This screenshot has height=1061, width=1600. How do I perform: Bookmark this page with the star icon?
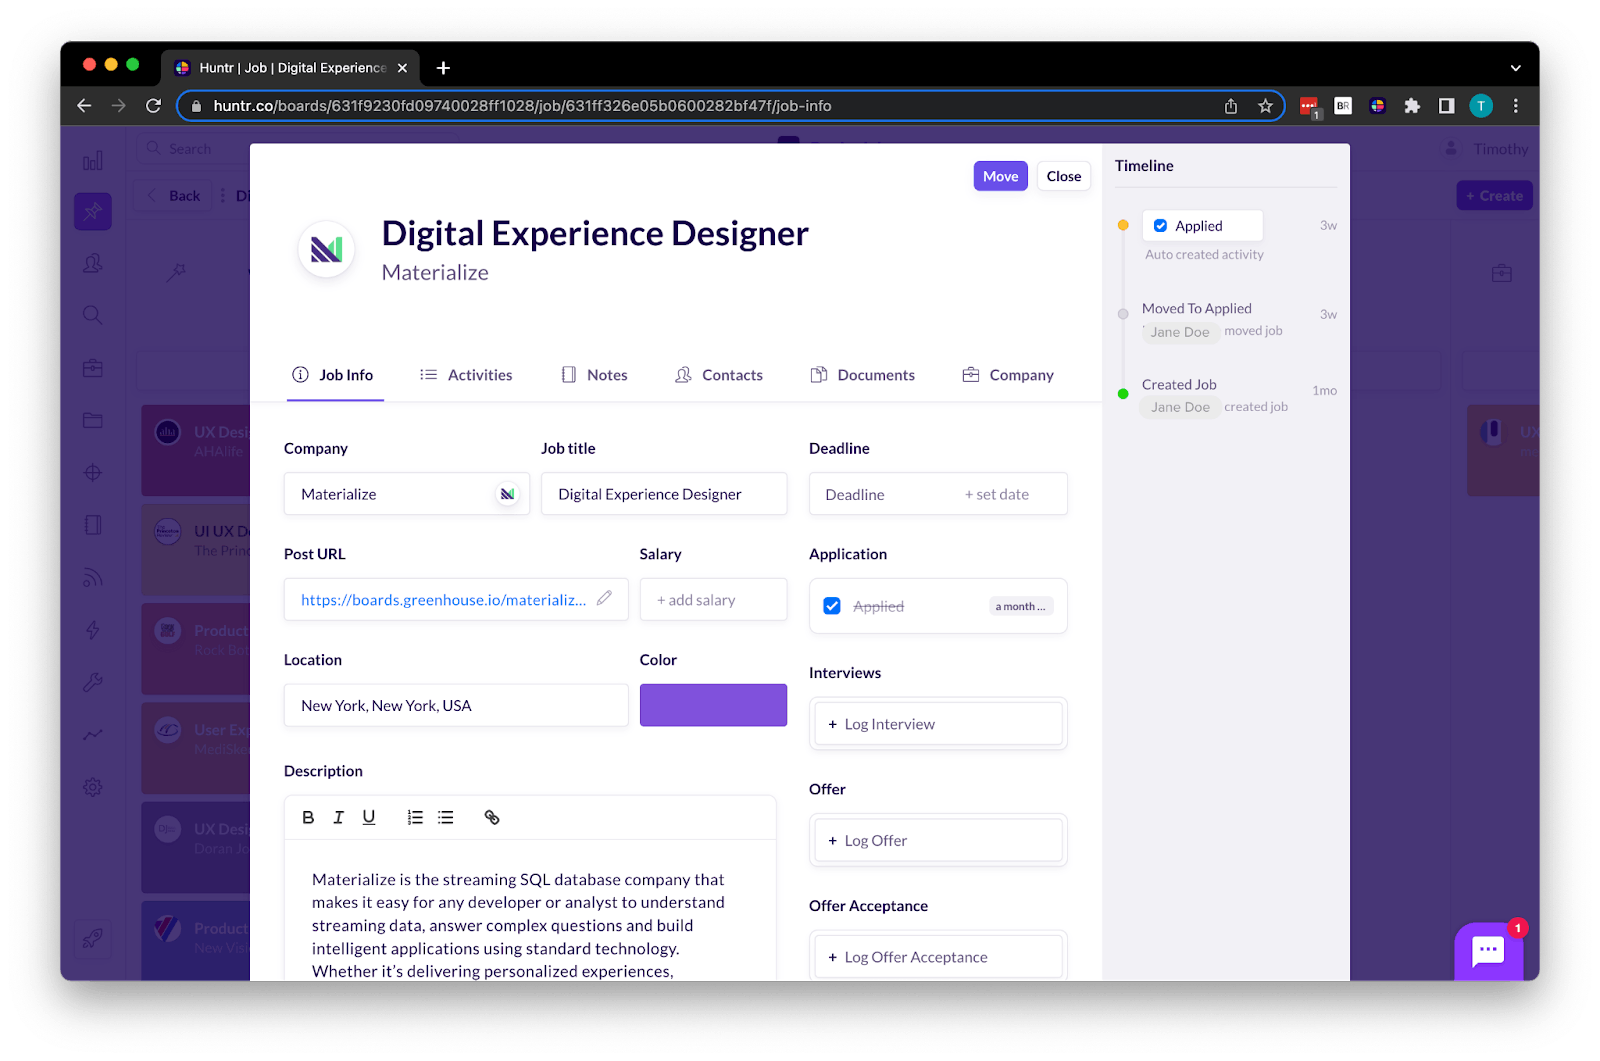[1265, 106]
